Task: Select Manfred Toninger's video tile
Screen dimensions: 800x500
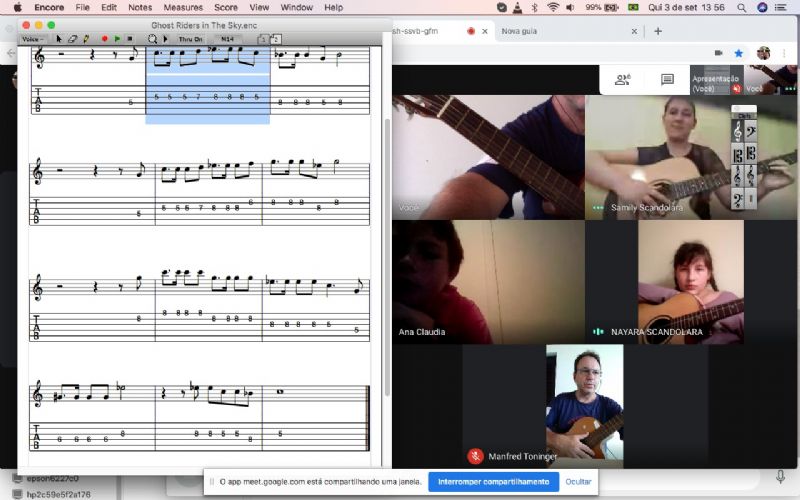Action: pos(585,406)
